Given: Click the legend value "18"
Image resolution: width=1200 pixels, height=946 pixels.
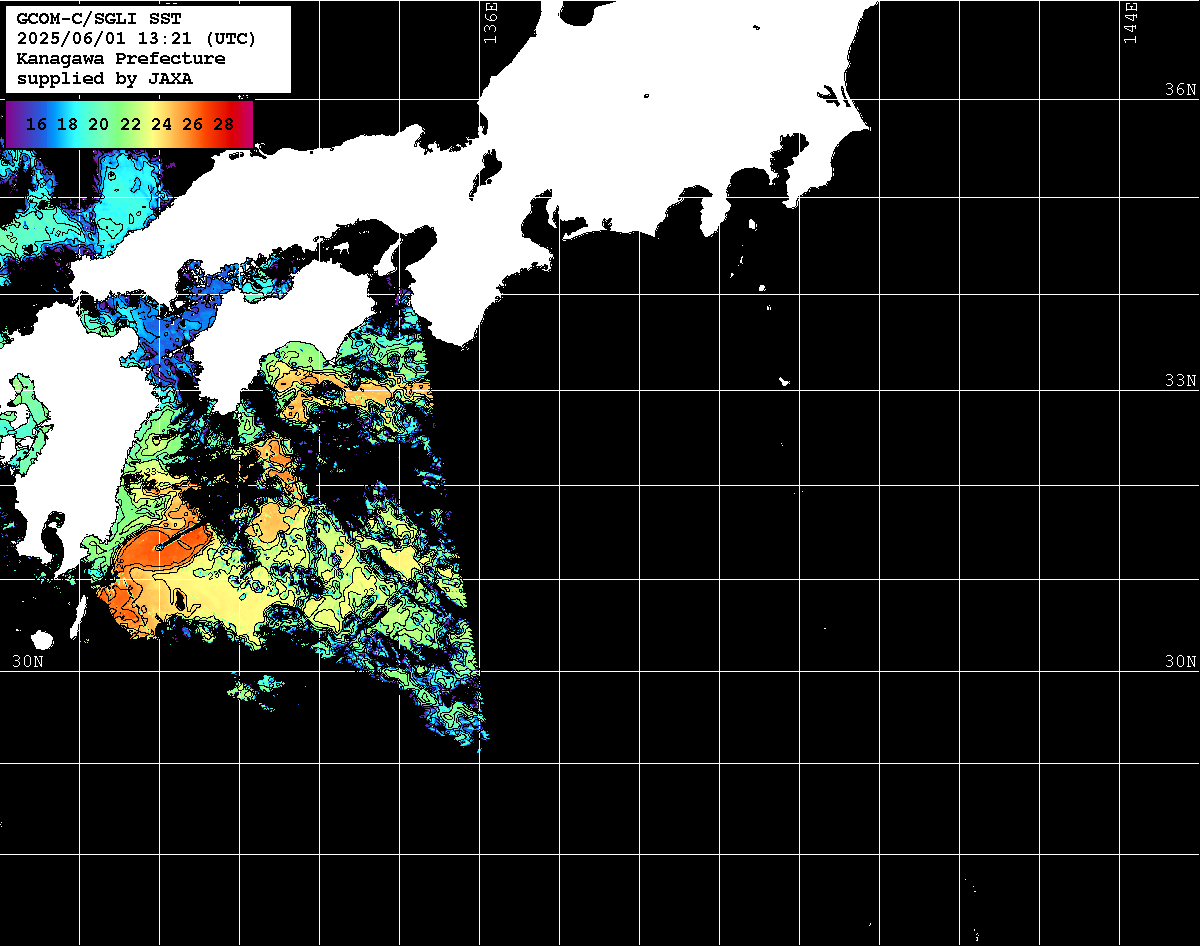Looking at the screenshot, I should [68, 124].
